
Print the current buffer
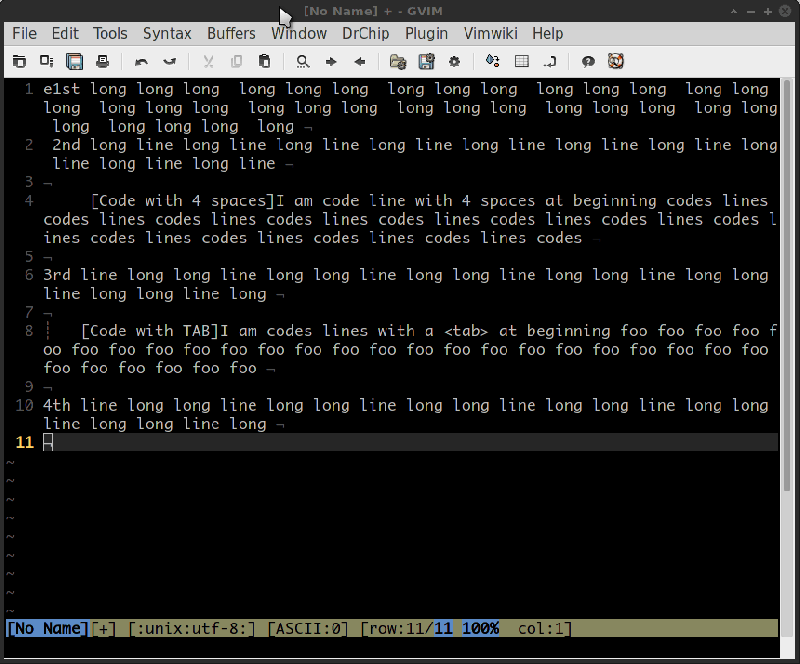click(x=101, y=61)
